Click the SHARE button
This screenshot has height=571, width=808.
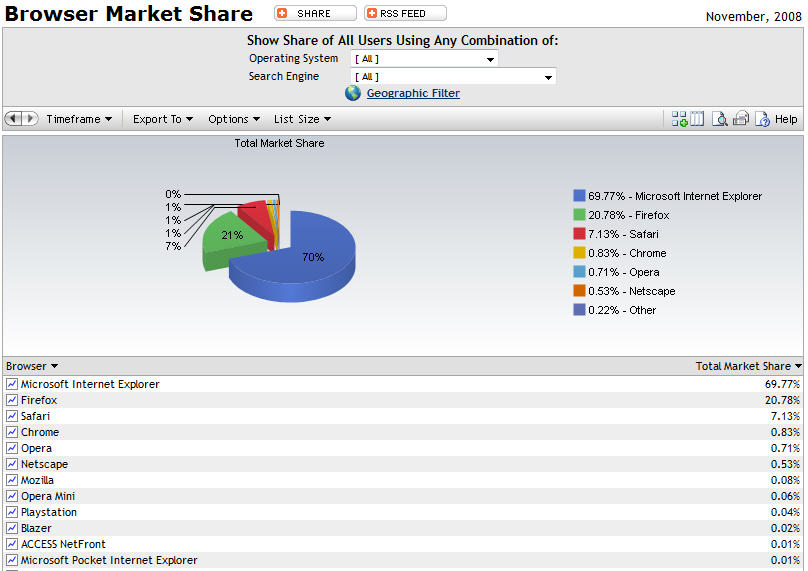pos(315,13)
